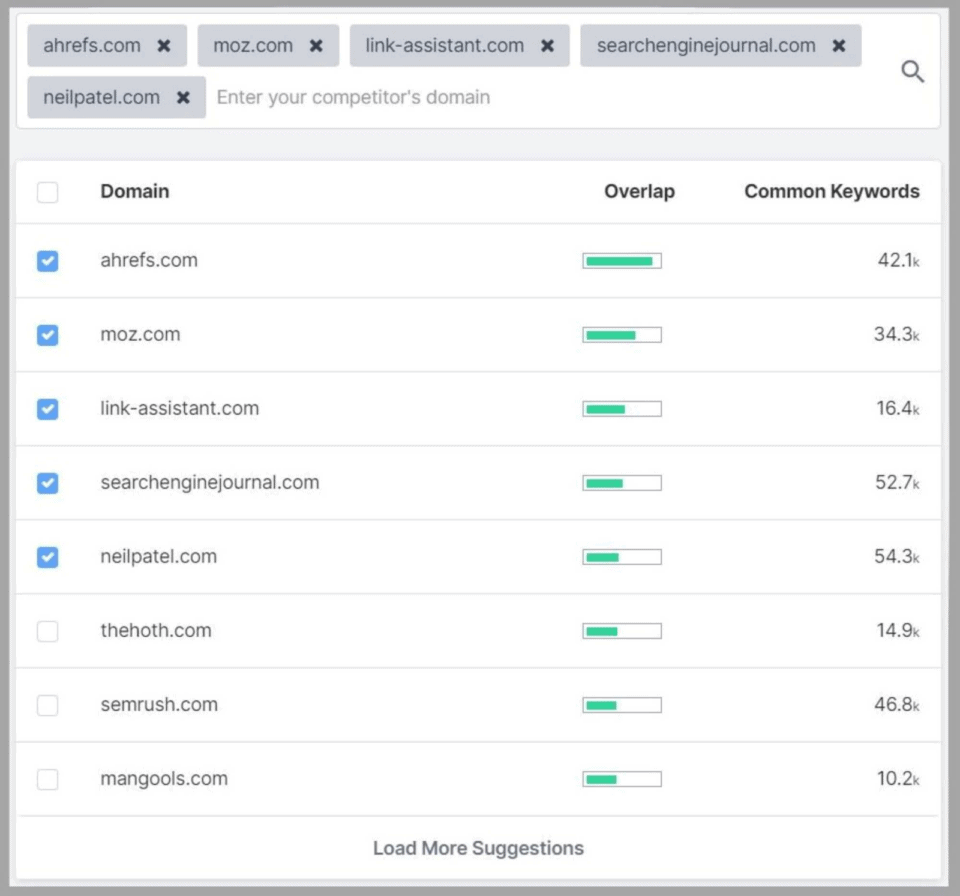
Task: Click Load More Suggestions
Action: 478,848
